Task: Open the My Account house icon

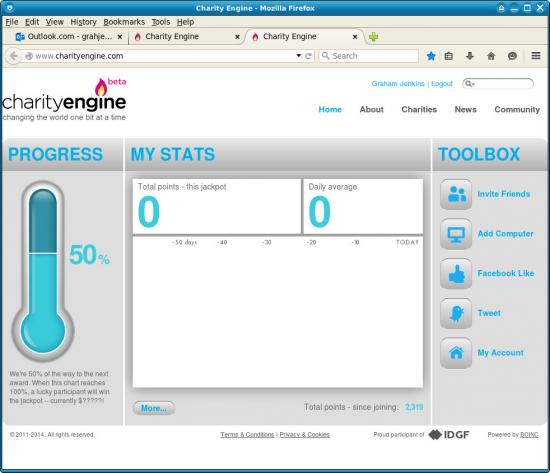Action: 456,353
